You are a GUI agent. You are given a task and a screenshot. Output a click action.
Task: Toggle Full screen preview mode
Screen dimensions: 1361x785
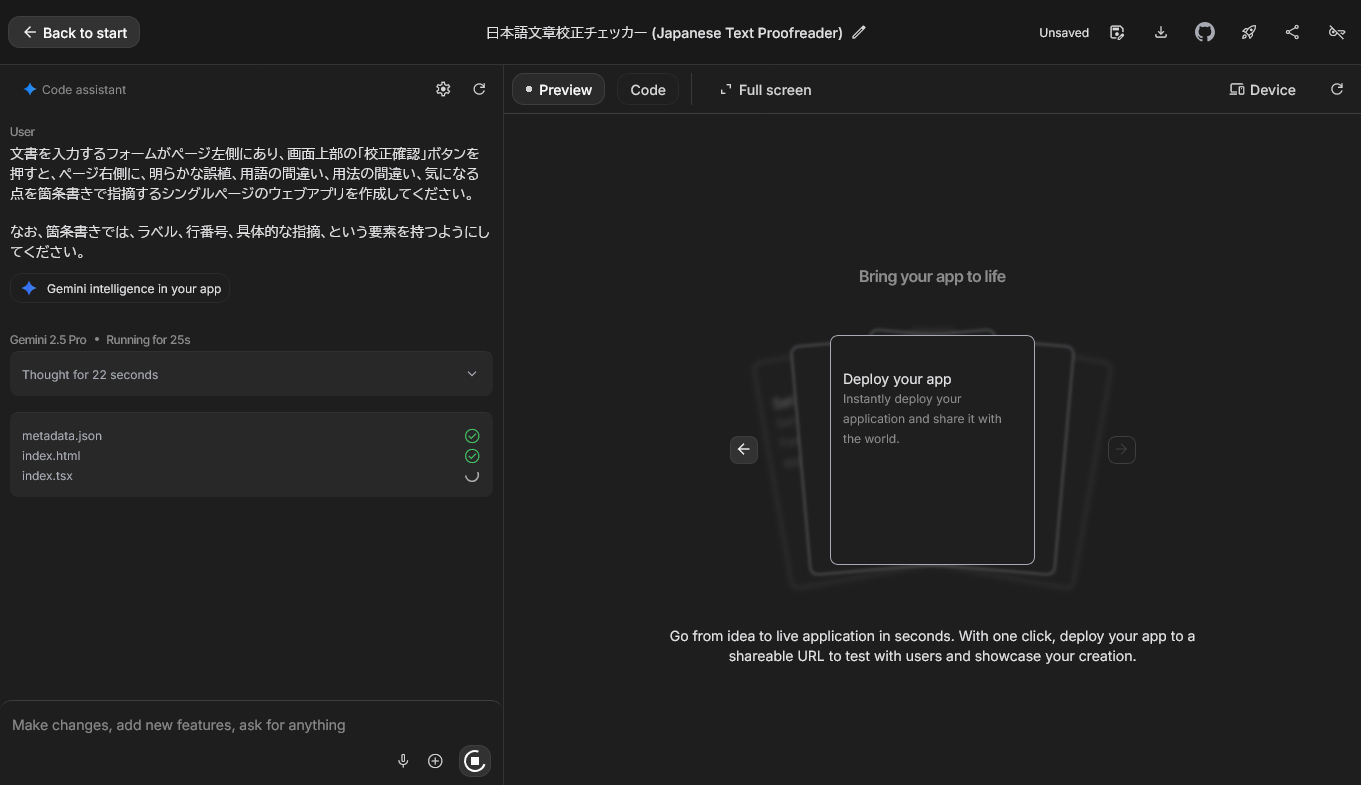tap(765, 89)
